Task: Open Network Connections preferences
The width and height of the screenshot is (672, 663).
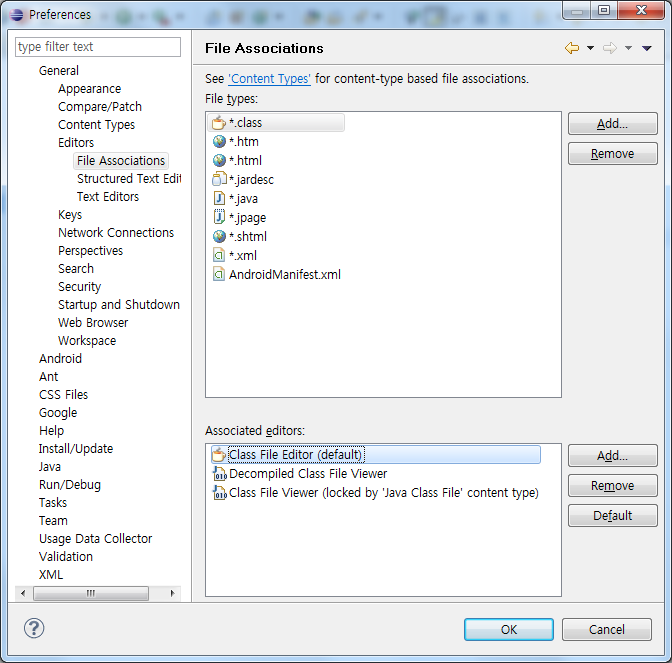Action: click(116, 233)
